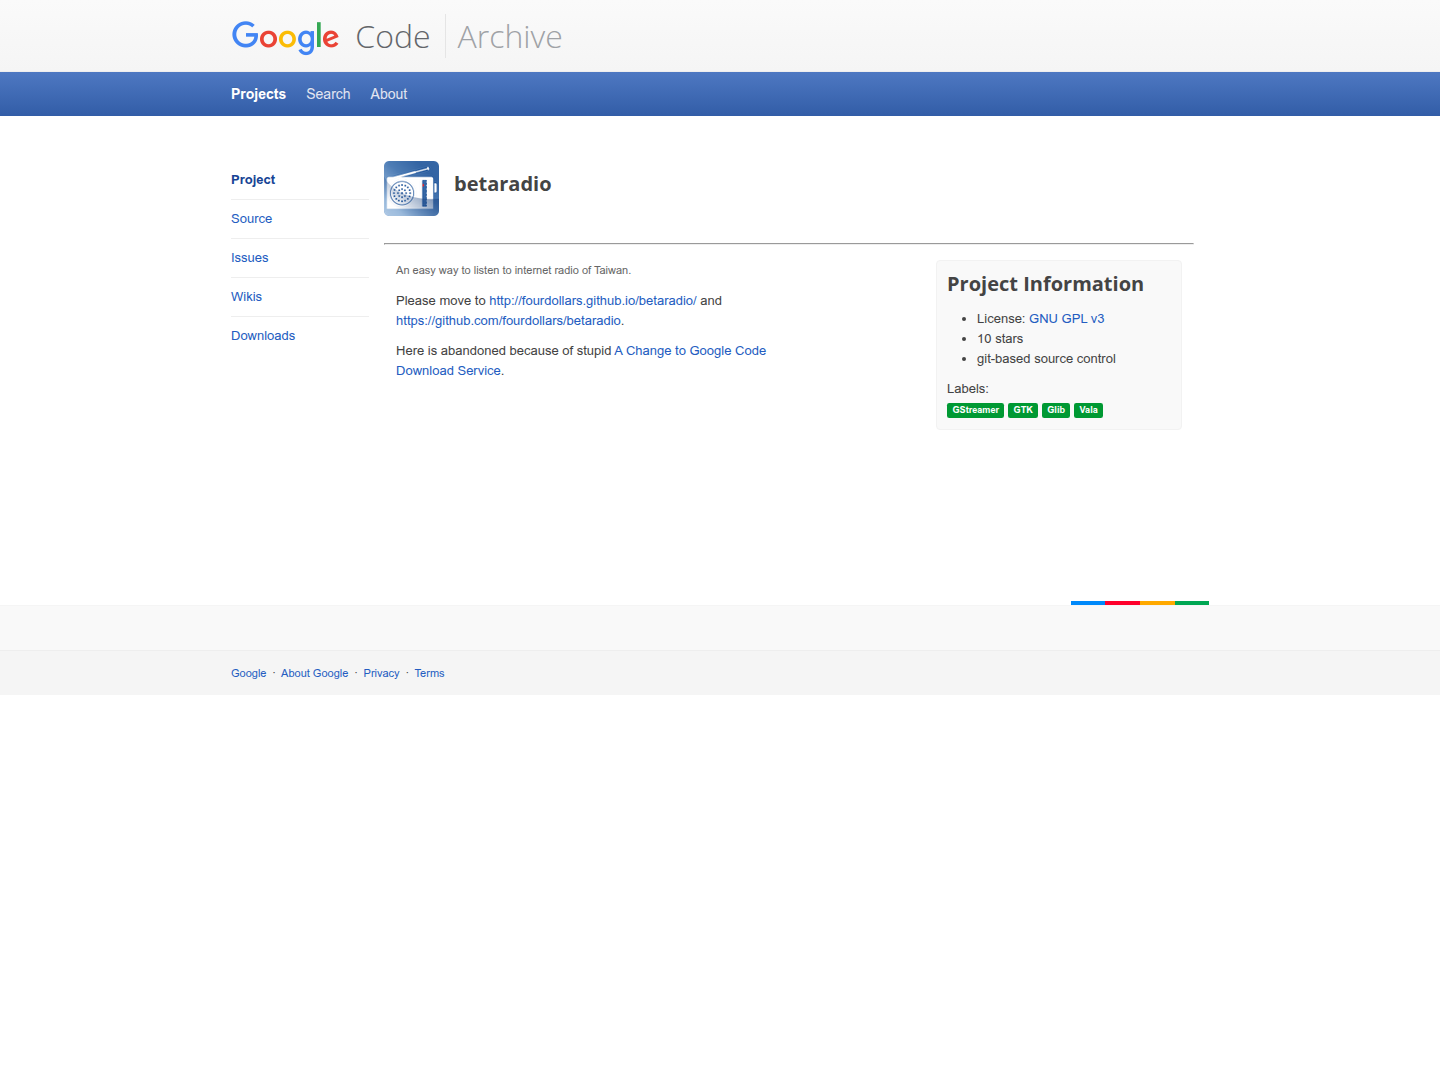The width and height of the screenshot is (1440, 1080).
Task: Open the github.com/fourdollars/betaradio link
Action: coord(508,321)
